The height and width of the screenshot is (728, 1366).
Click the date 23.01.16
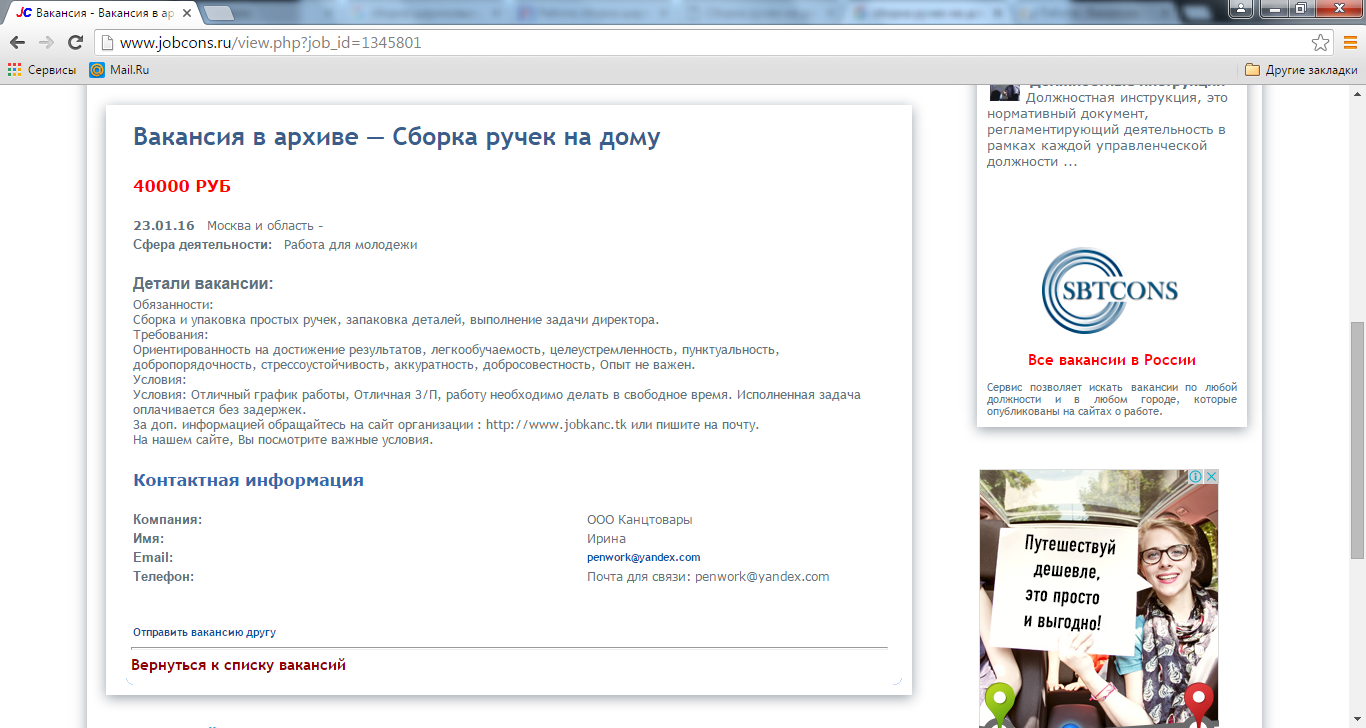(164, 226)
